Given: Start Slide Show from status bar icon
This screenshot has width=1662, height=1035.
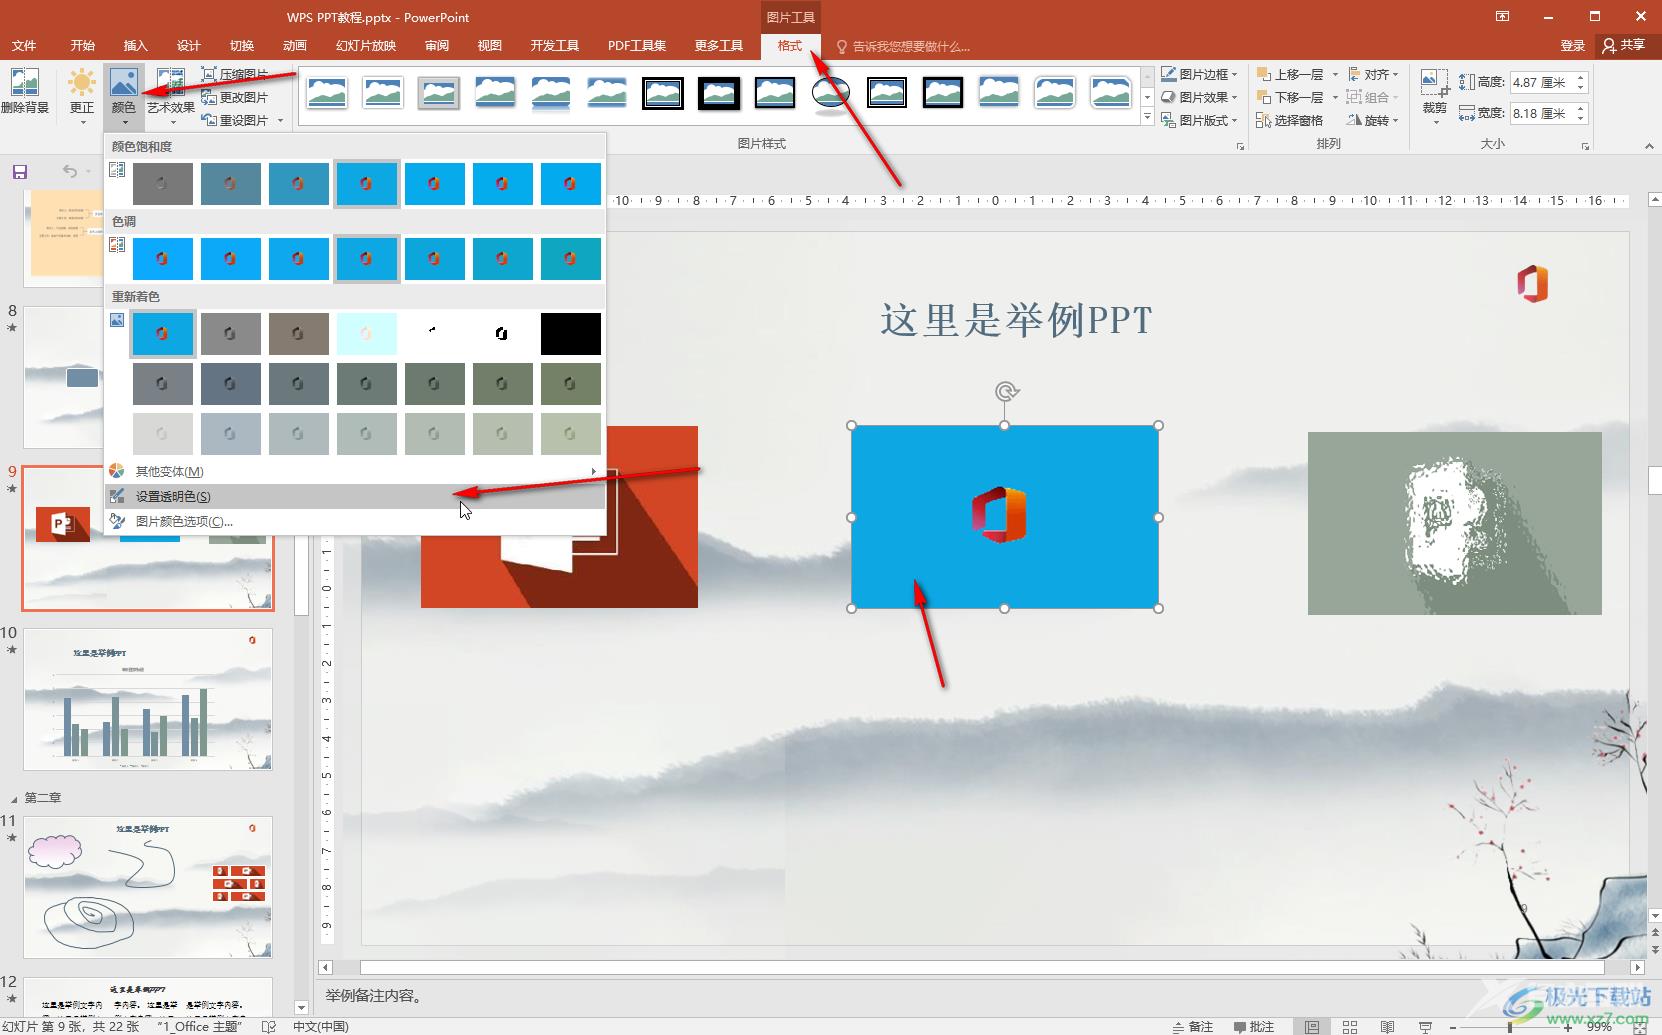Looking at the screenshot, I should point(1425,1027).
